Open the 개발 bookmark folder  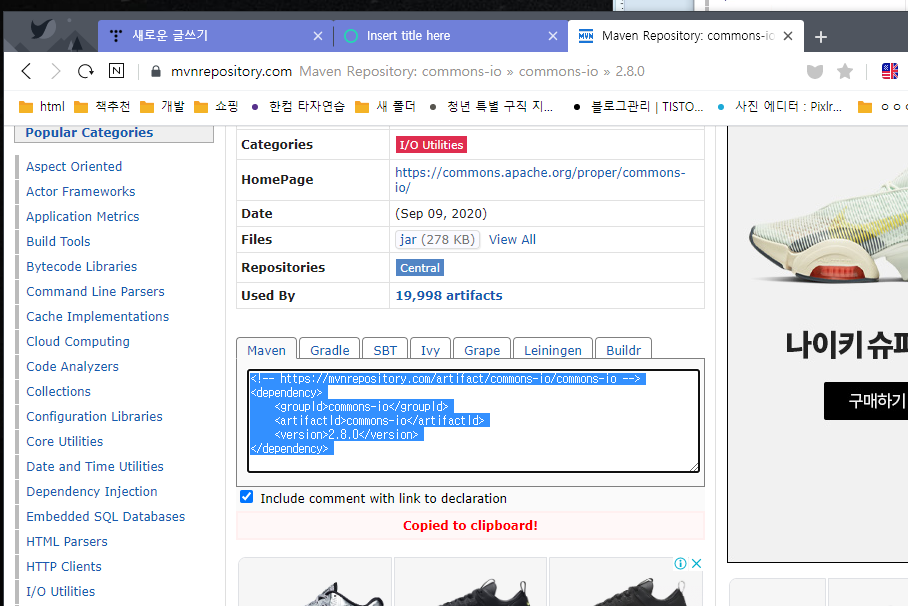(x=163, y=107)
